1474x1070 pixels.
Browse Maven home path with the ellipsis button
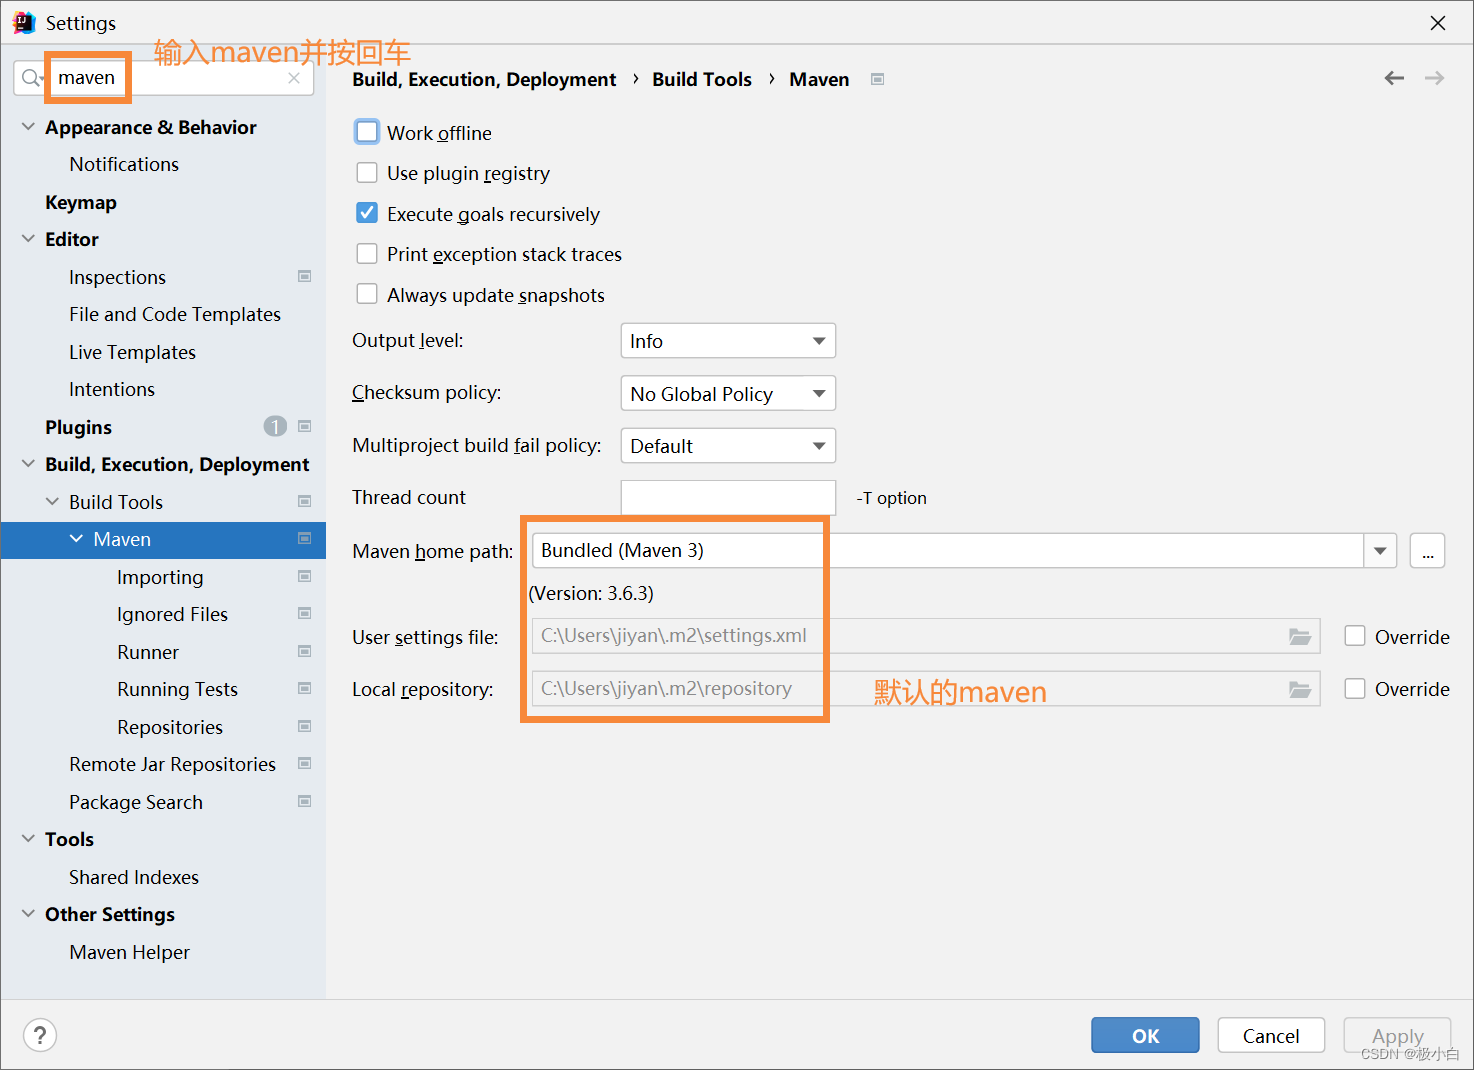[1427, 551]
